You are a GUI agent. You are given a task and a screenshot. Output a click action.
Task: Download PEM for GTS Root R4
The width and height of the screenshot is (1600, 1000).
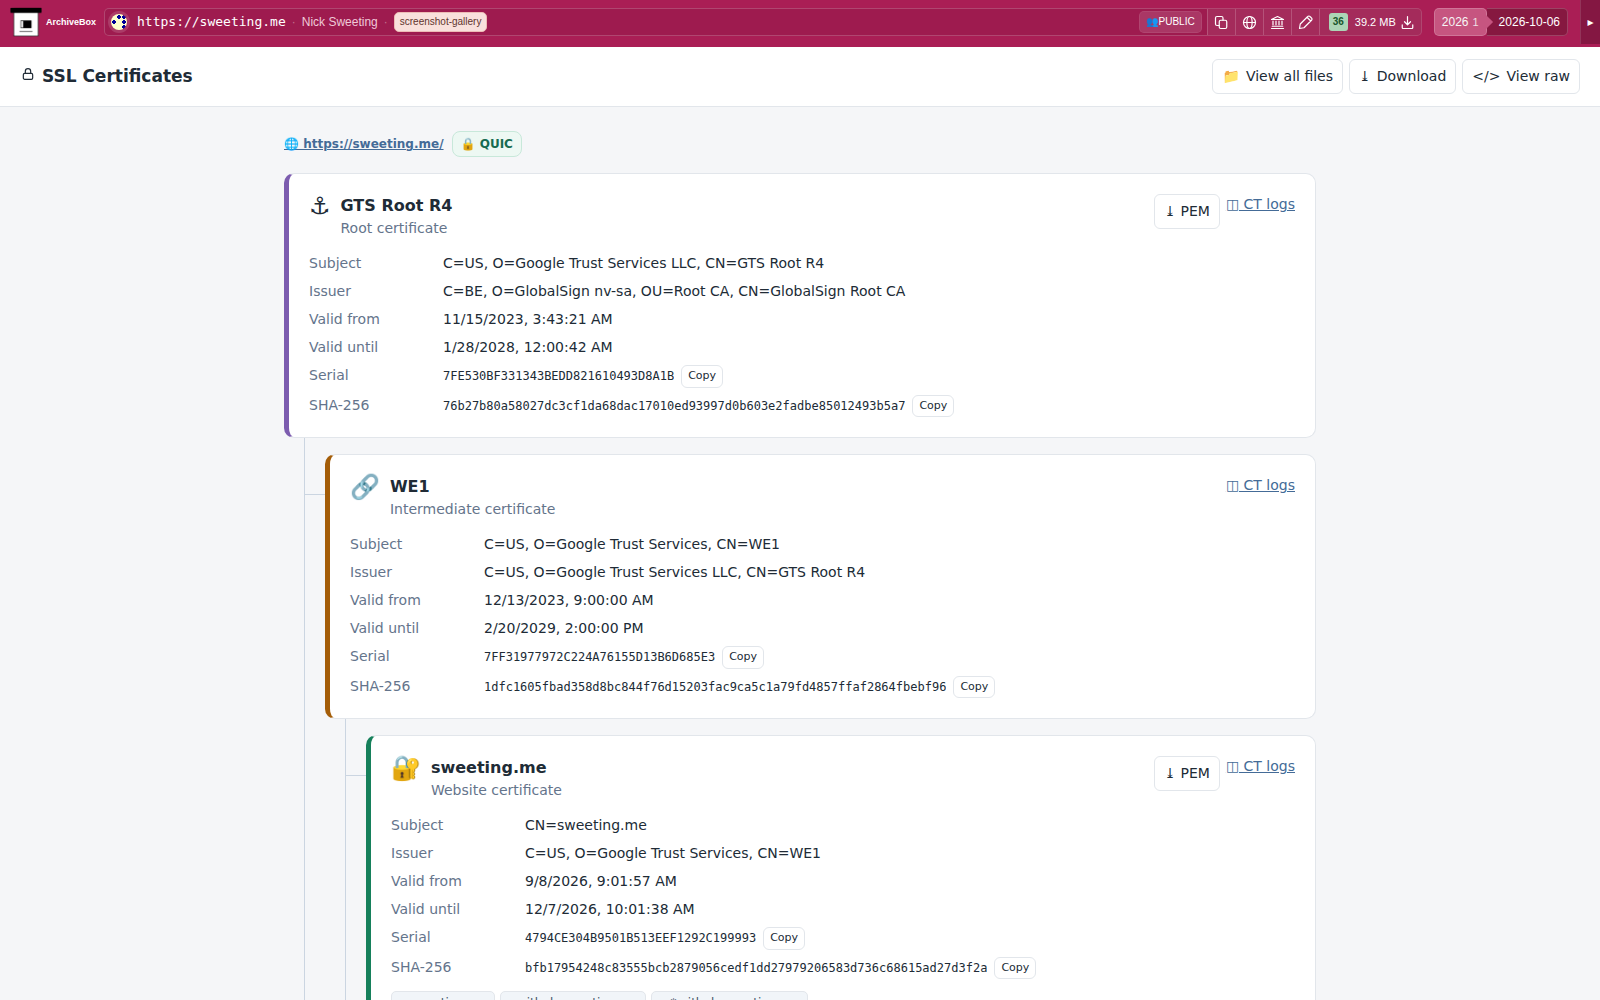pos(1187,211)
